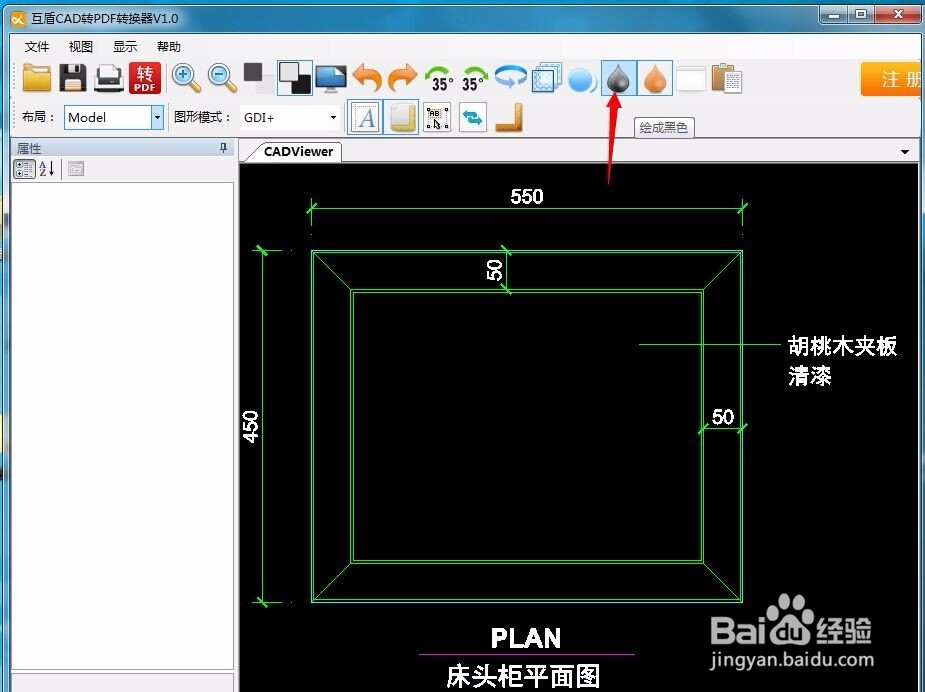Click the 550 dimension text
The image size is (925, 692).
click(x=526, y=196)
